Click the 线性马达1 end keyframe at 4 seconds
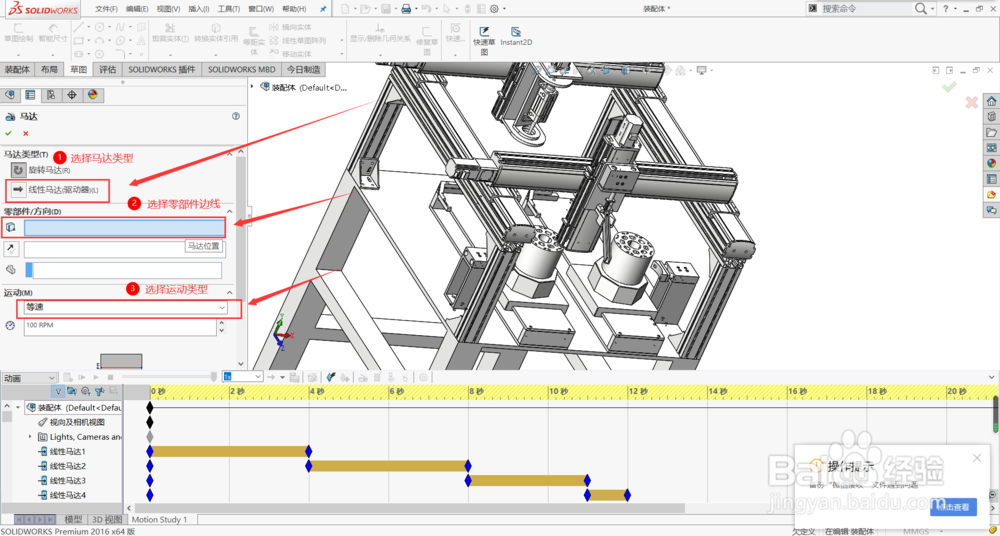Screen dimensions: 1000x536 point(309,451)
